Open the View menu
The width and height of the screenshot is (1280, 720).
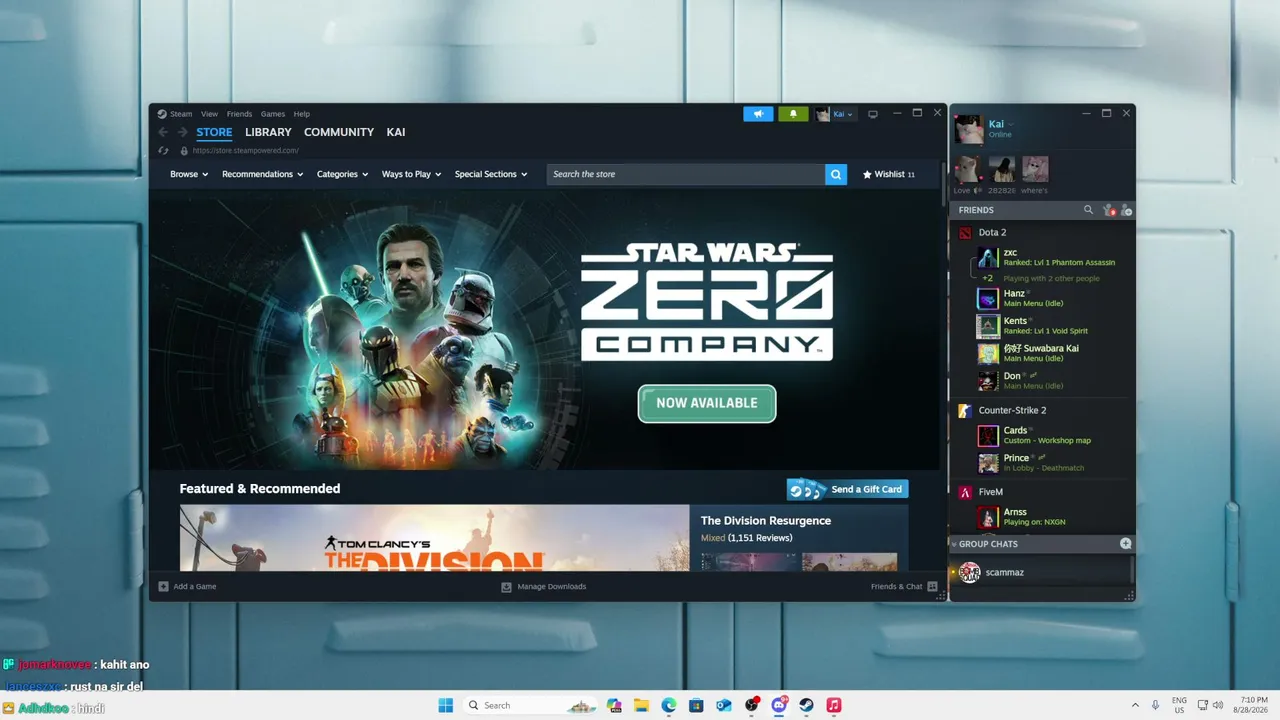coord(209,114)
